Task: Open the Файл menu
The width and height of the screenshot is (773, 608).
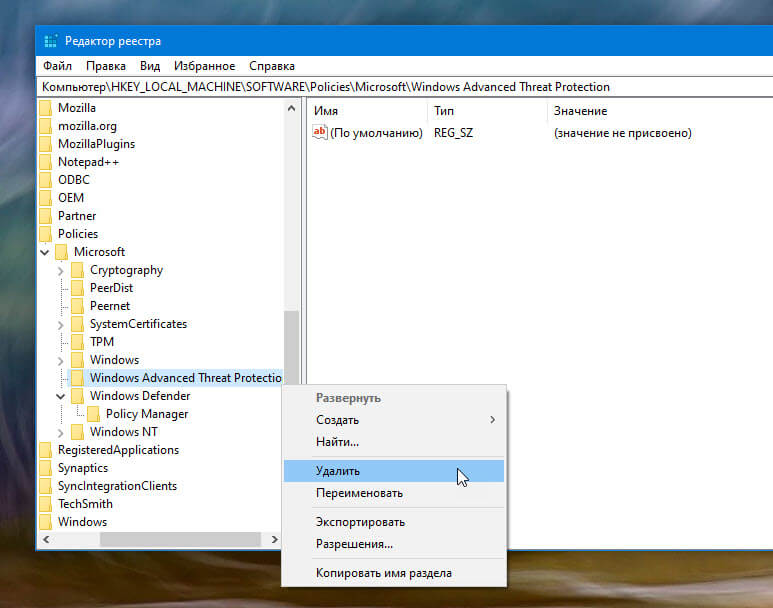Action: point(57,66)
